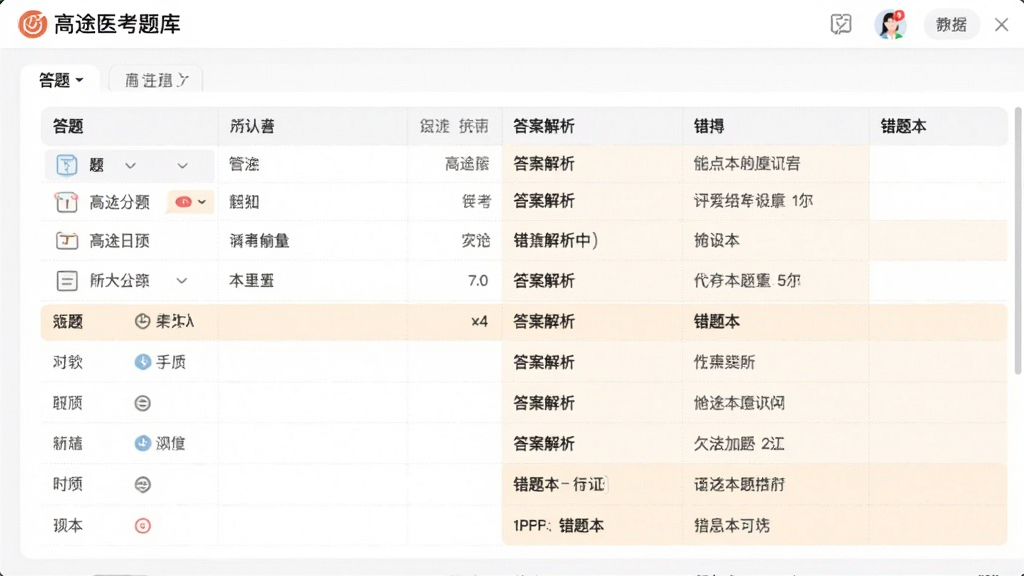This screenshot has width=1024, height=576.
Task: Open the red badge dropdown in 高途分题 row
Action: pos(191,202)
